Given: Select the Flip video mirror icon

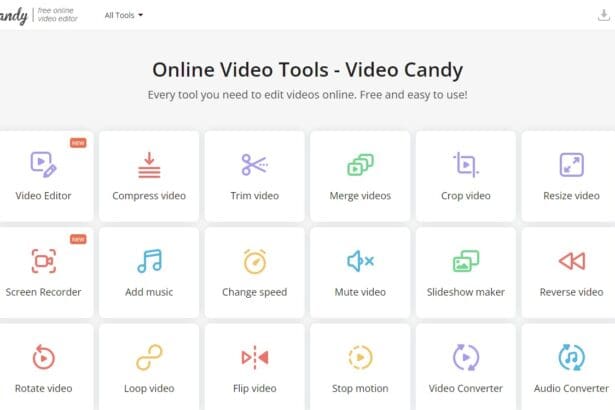Looking at the screenshot, I should [255, 357].
